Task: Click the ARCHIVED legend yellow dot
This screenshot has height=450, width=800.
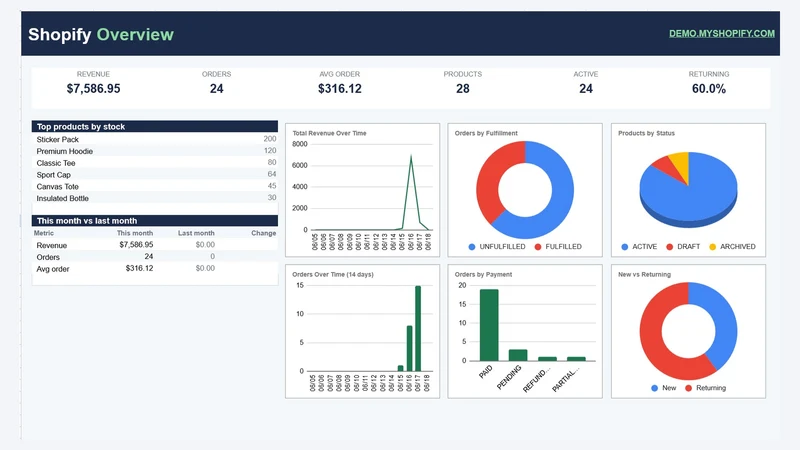Action: pos(713,247)
